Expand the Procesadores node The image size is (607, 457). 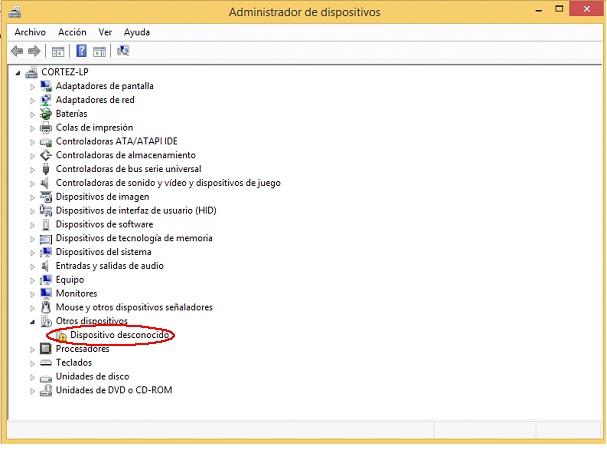(x=32, y=349)
